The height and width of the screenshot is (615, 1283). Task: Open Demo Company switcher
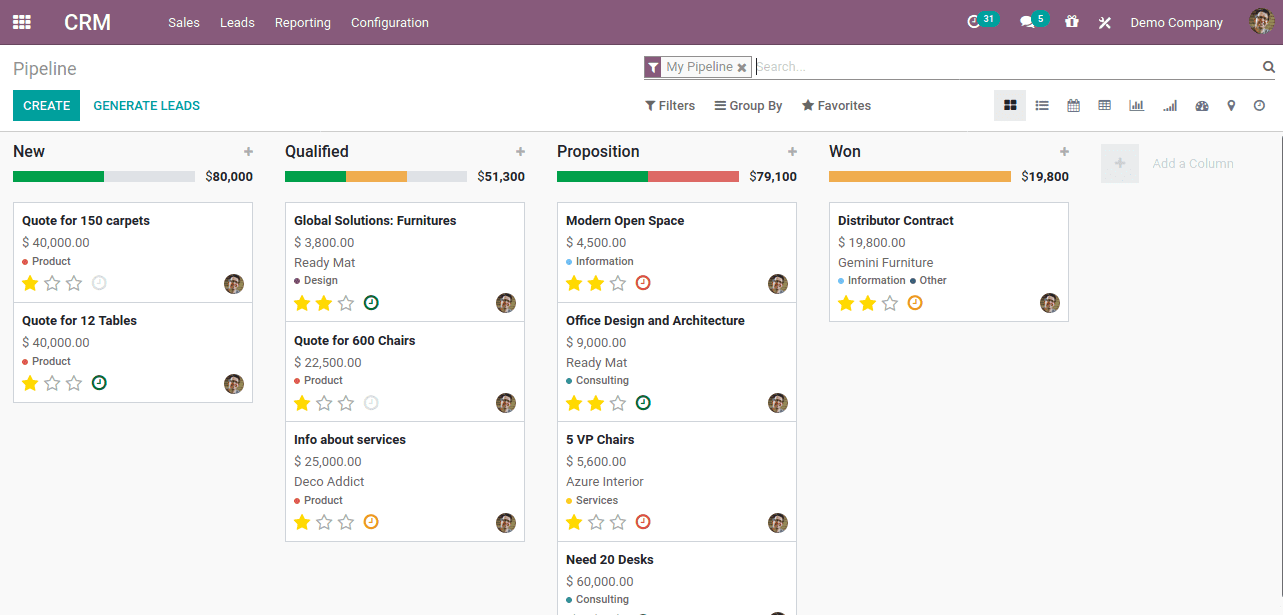tap(1176, 22)
